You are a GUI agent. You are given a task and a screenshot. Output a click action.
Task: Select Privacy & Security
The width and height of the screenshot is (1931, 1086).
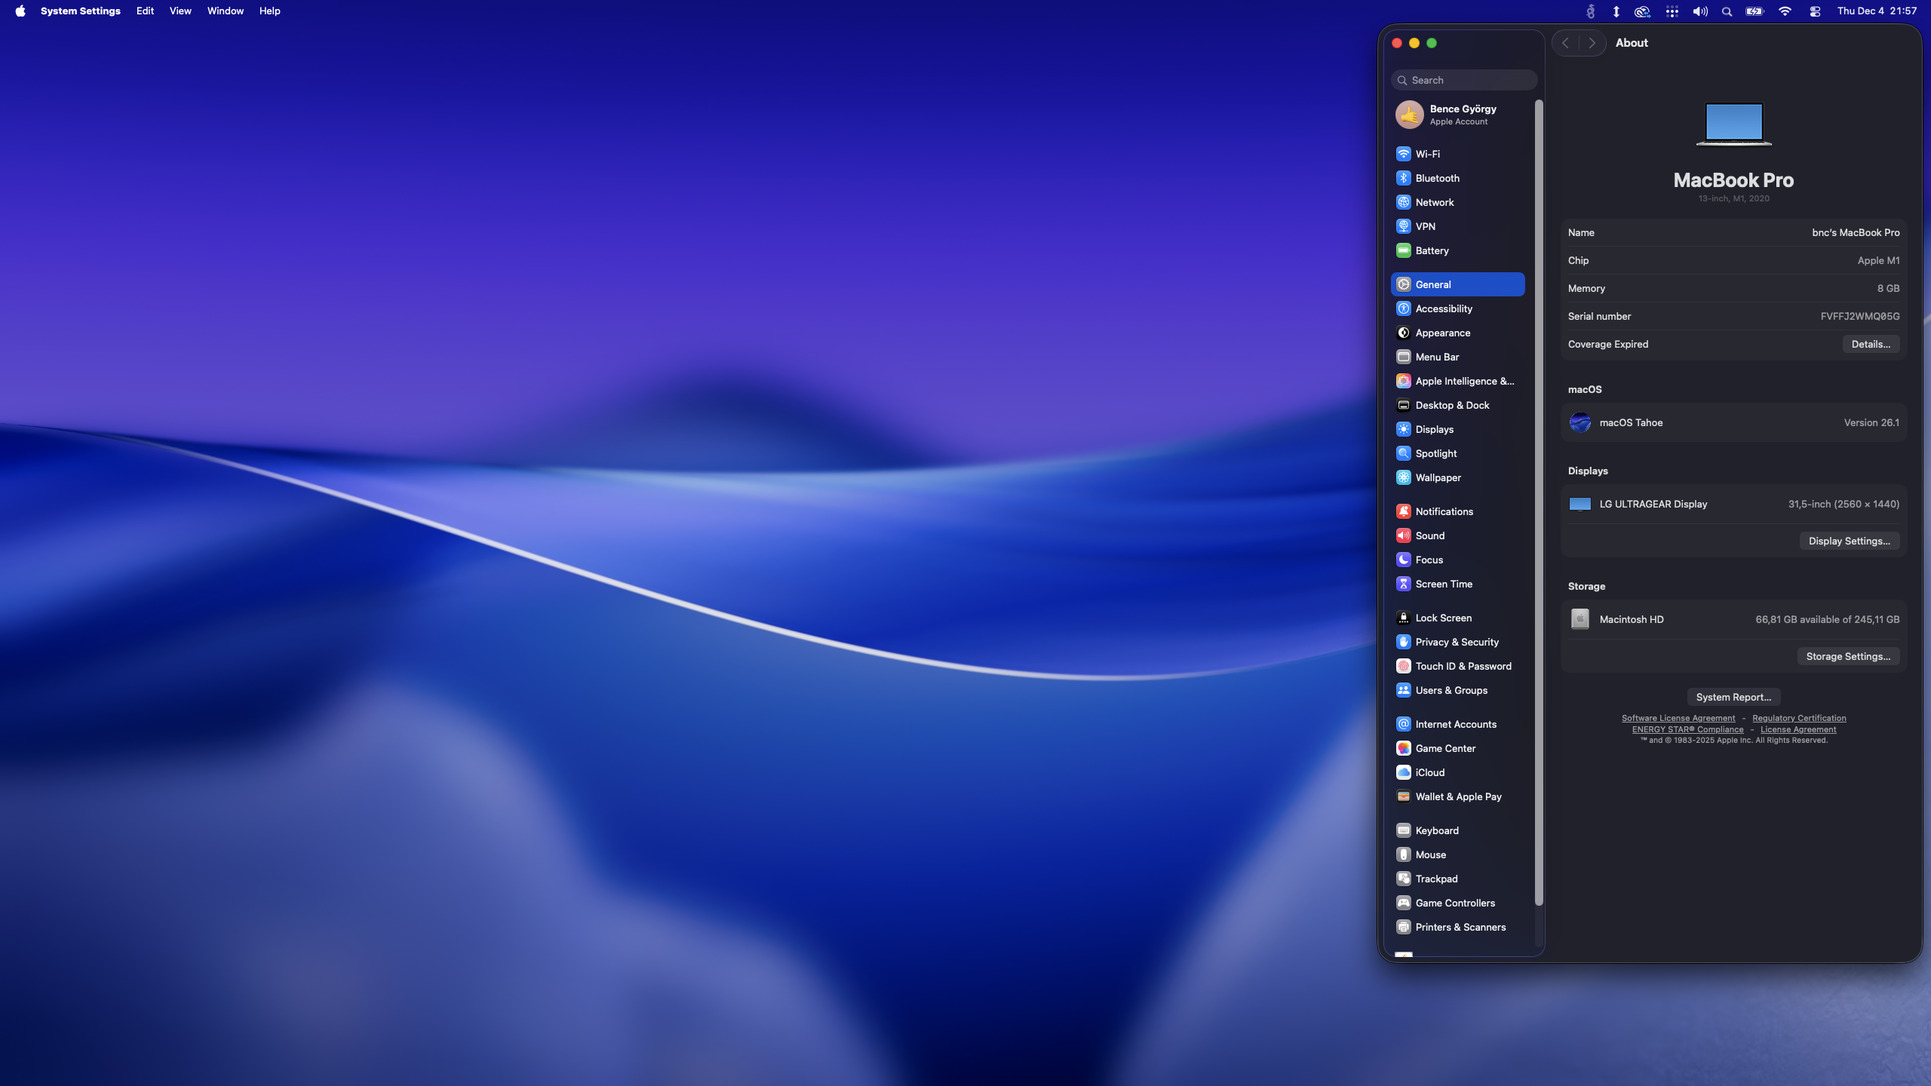tap(1456, 642)
